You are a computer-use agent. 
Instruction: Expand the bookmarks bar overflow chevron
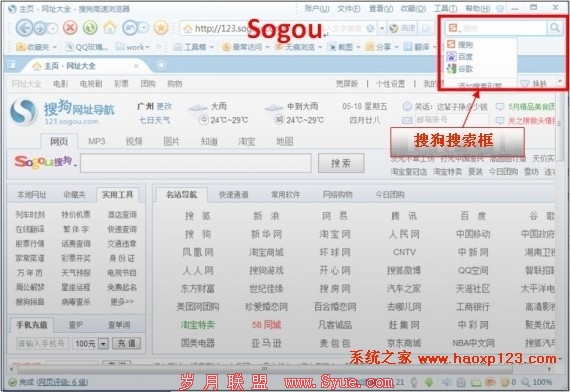[x=159, y=47]
